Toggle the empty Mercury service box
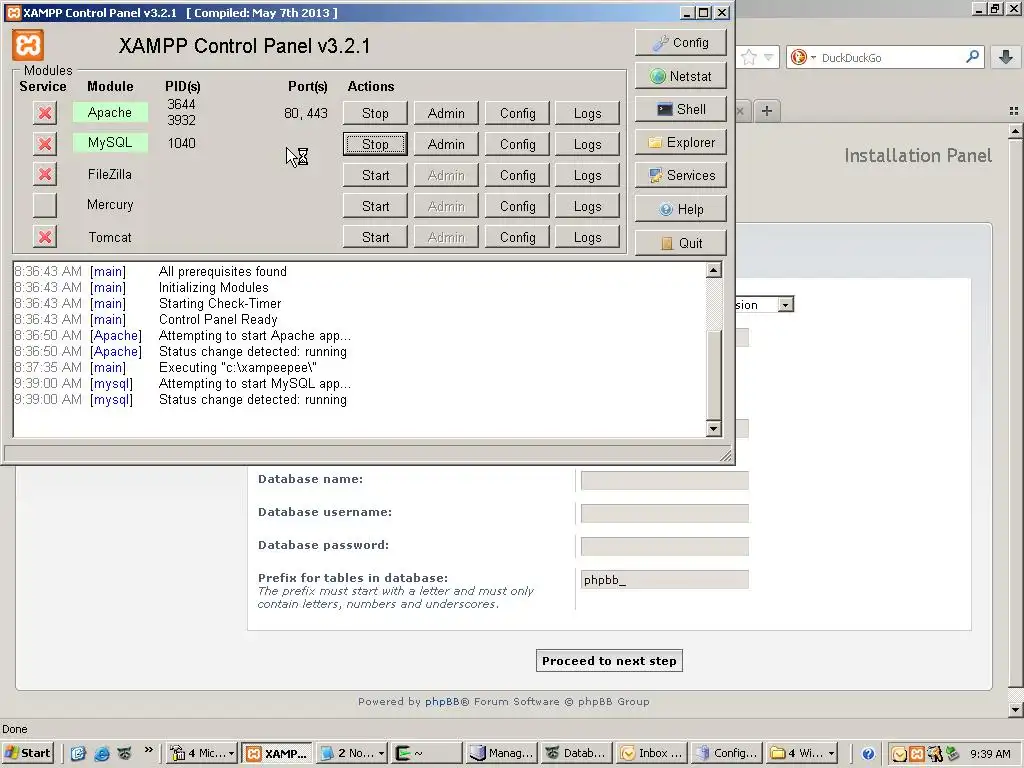This screenshot has height=768, width=1024. [x=45, y=205]
